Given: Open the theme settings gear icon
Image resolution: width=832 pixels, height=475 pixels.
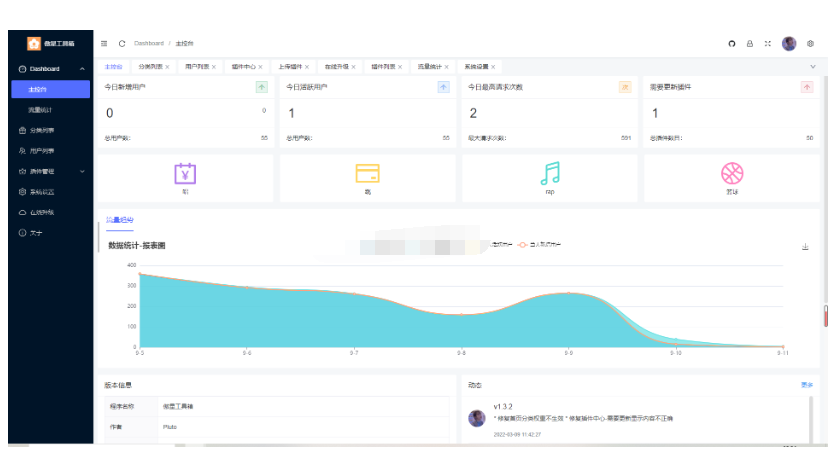Looking at the screenshot, I should 810,44.
